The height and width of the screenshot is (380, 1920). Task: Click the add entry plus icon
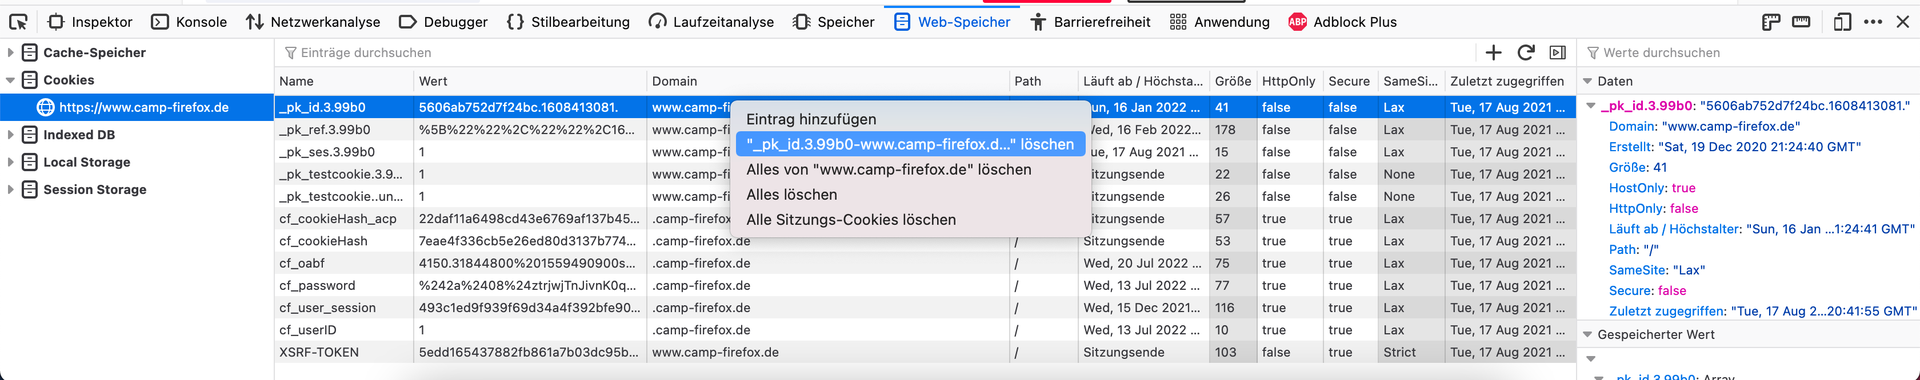point(1494,52)
